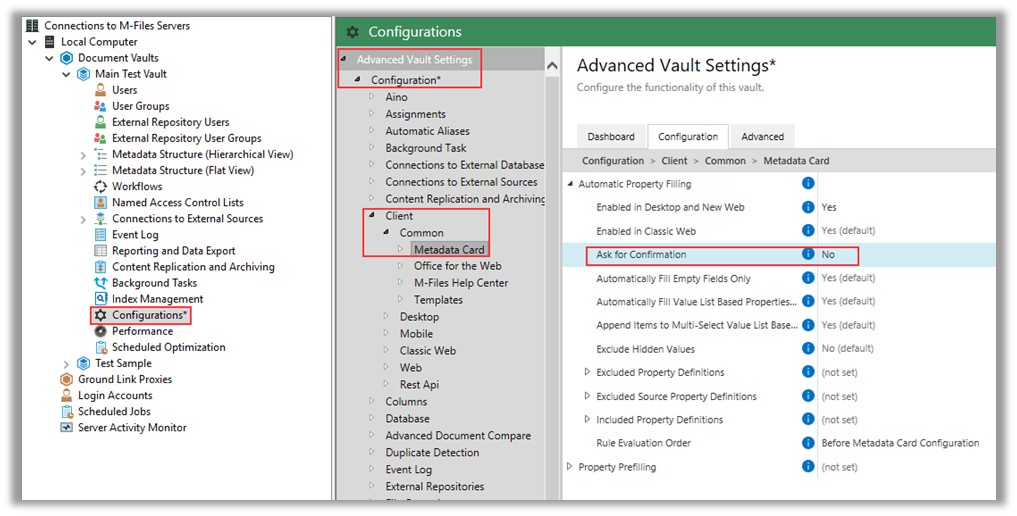Click the Ask for Confirmation value No
1017x516 pixels.
(x=828, y=255)
